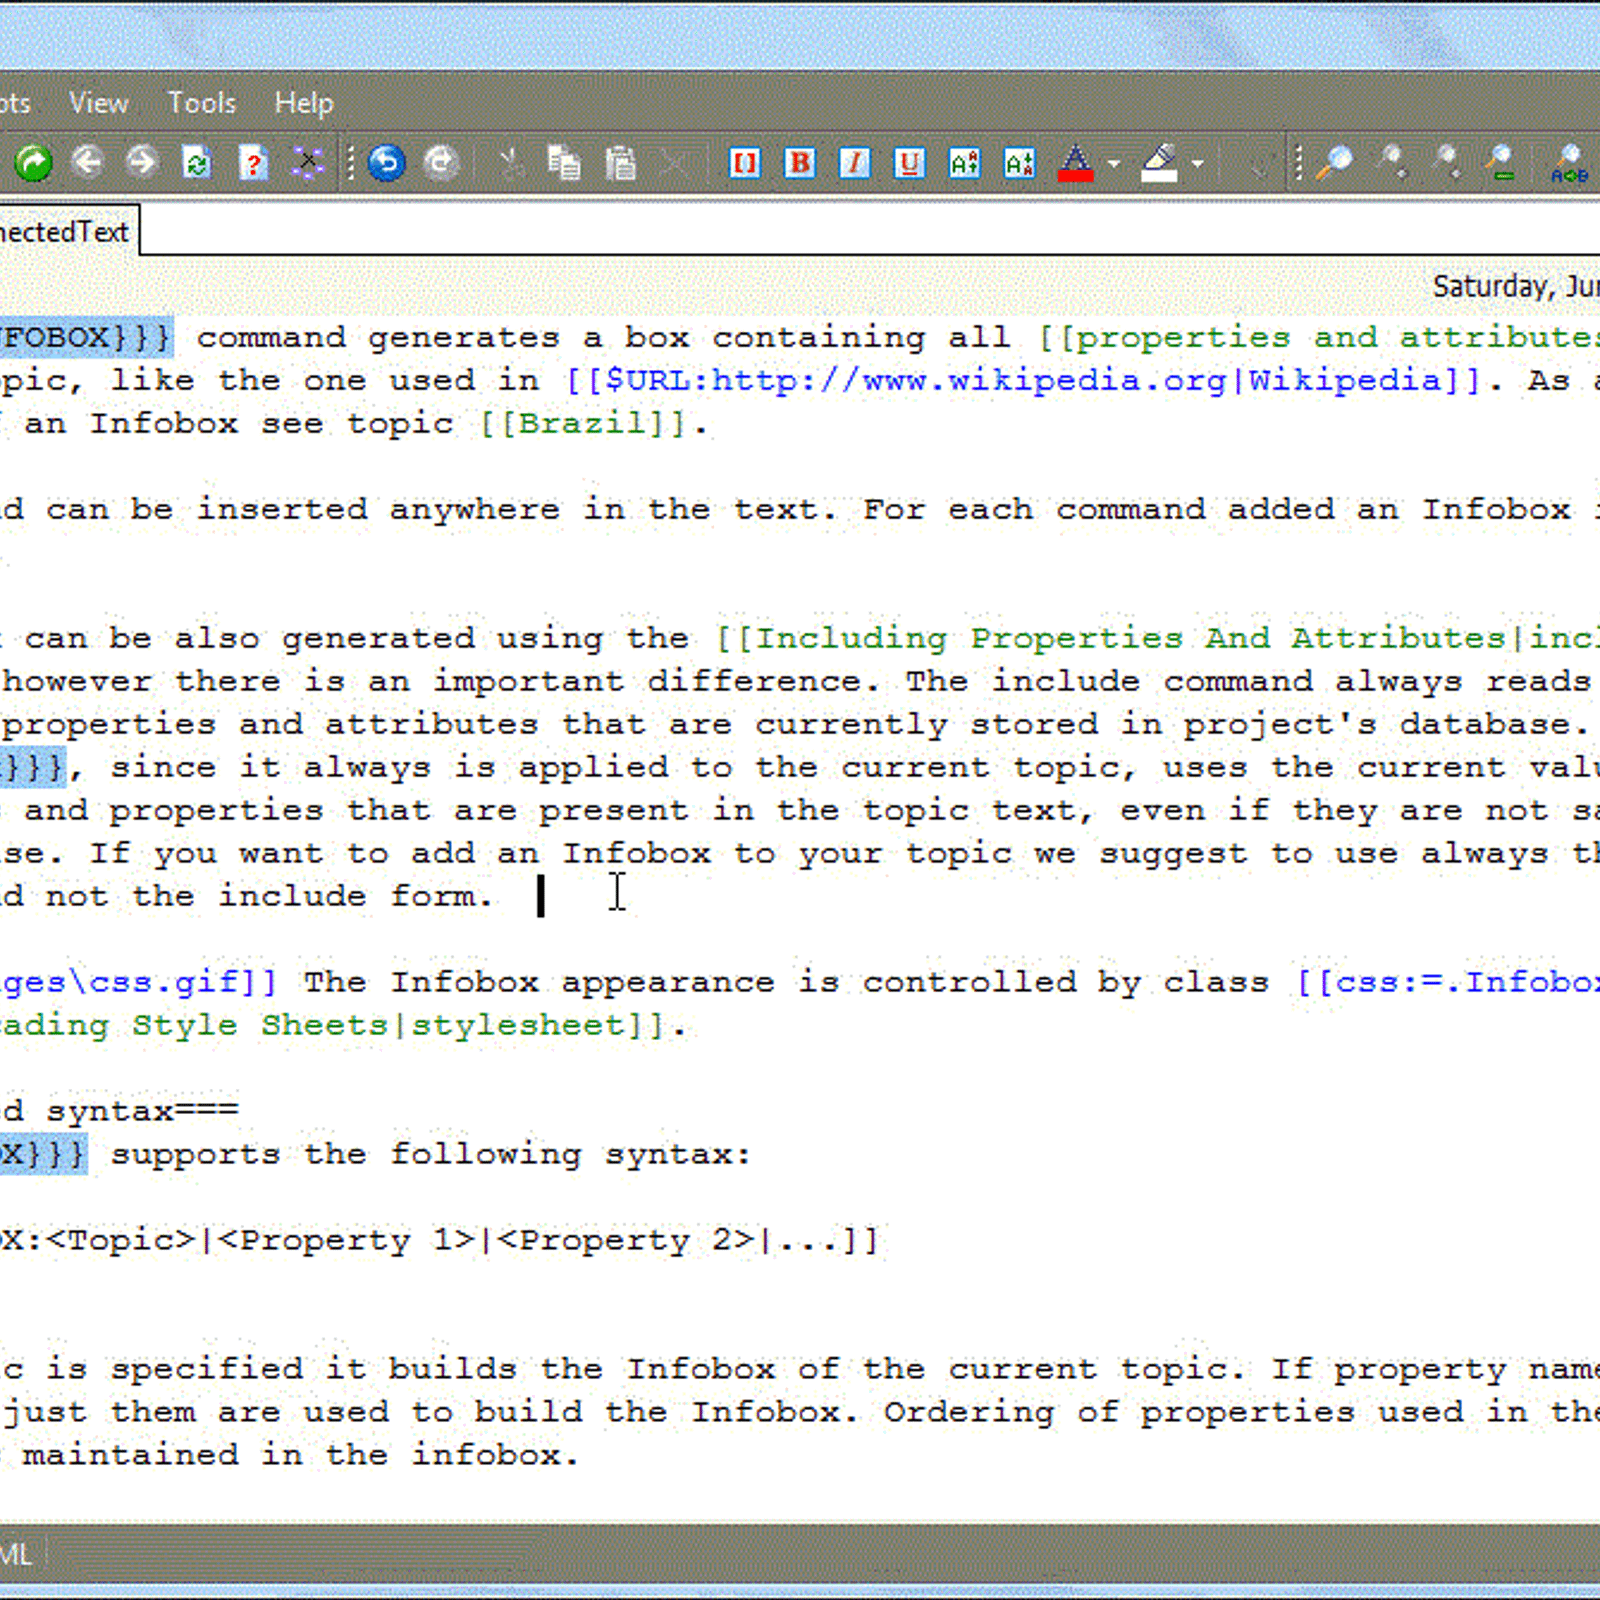Open the purple node network navigator icon
This screenshot has width=1600, height=1600.
click(x=307, y=162)
